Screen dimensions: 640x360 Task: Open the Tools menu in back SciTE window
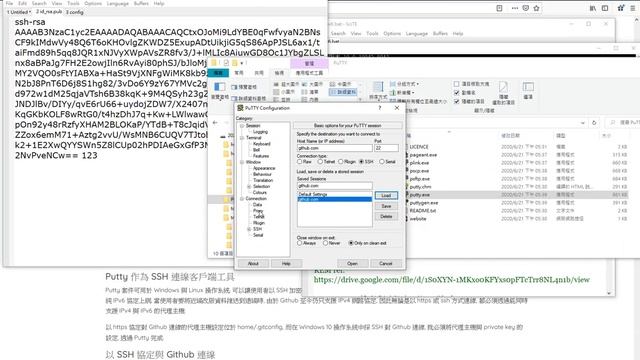pyautogui.click(x=372, y=33)
